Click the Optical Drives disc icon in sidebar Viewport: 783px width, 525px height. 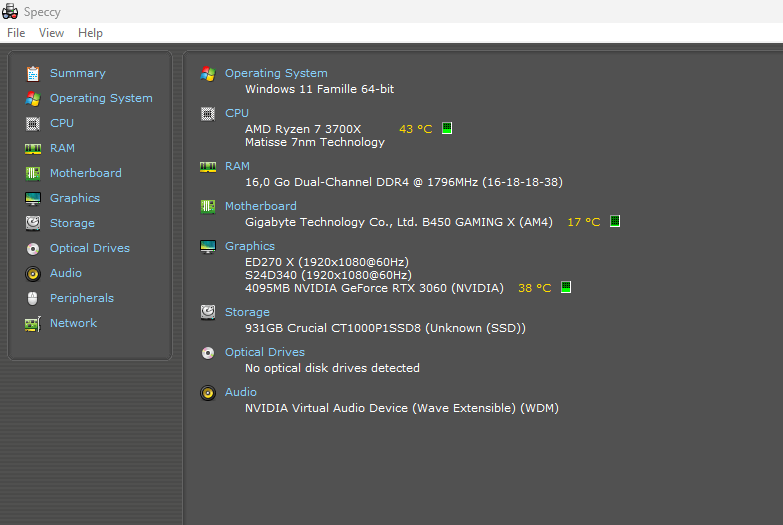pos(33,248)
